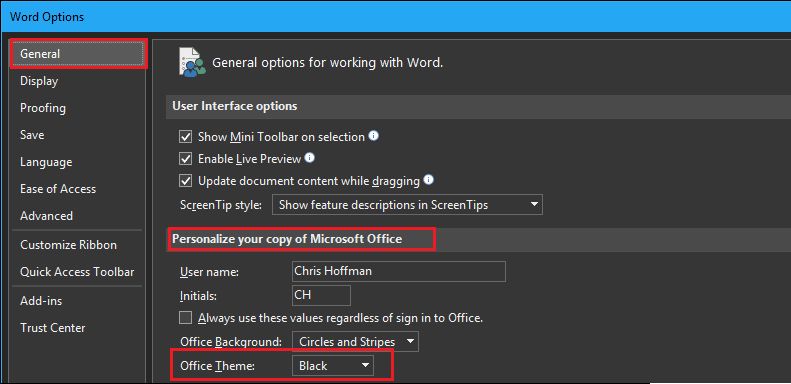Open Quick Access Toolbar settings
This screenshot has width=791, height=384.
[x=77, y=271]
